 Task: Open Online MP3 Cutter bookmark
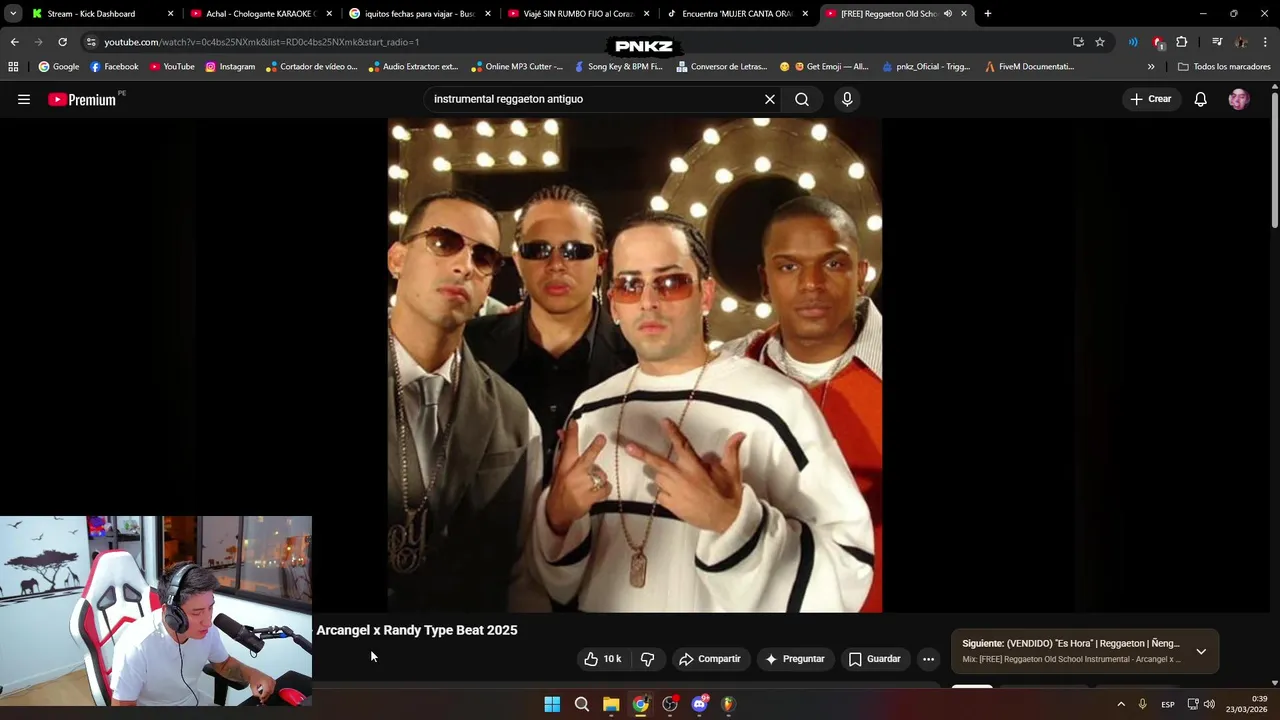[517, 67]
